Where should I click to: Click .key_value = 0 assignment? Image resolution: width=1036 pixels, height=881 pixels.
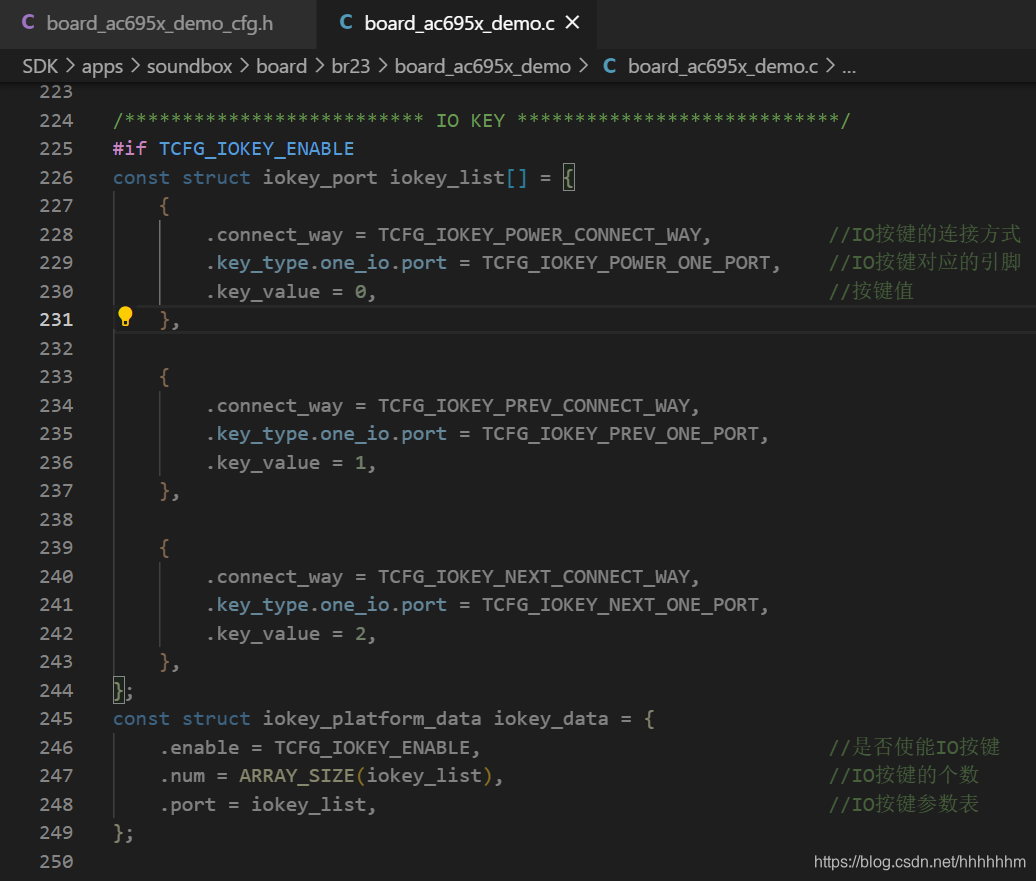click(291, 291)
